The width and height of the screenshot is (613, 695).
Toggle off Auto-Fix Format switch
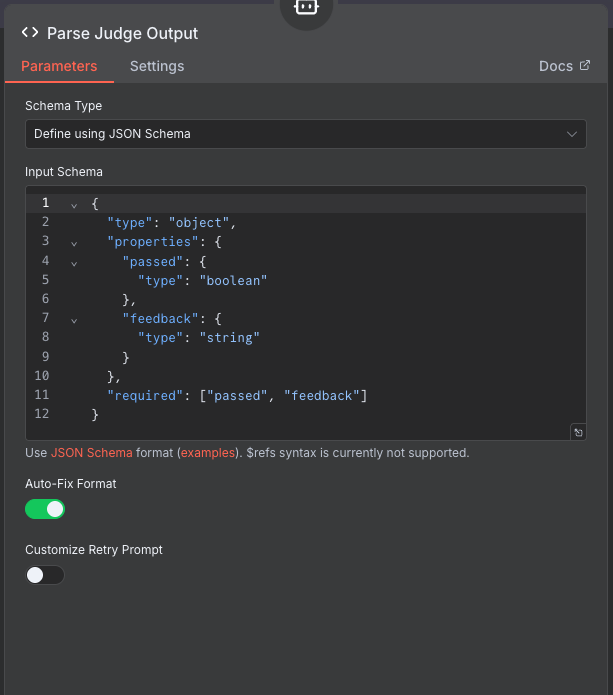pos(45,509)
